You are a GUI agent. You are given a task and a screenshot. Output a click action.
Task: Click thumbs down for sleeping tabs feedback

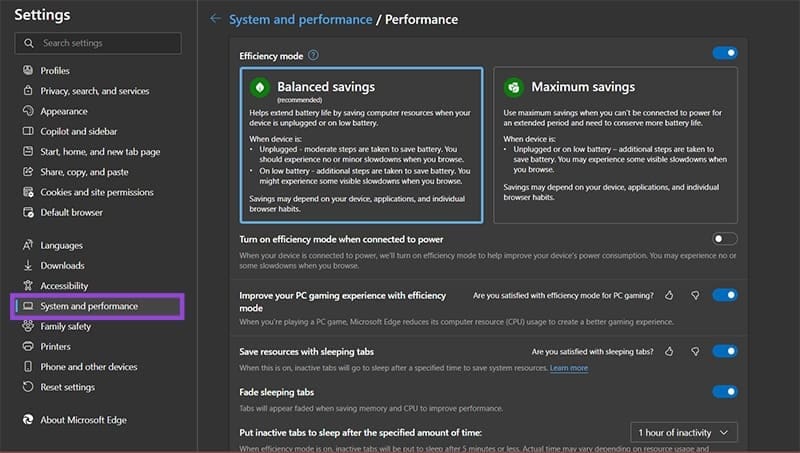click(x=694, y=352)
